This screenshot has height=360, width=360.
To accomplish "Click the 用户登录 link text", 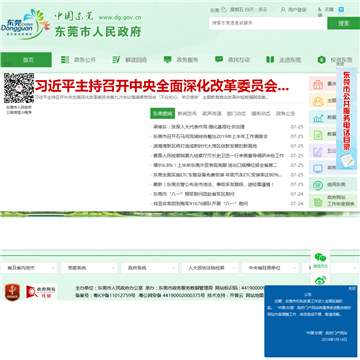I will point(297,10).
